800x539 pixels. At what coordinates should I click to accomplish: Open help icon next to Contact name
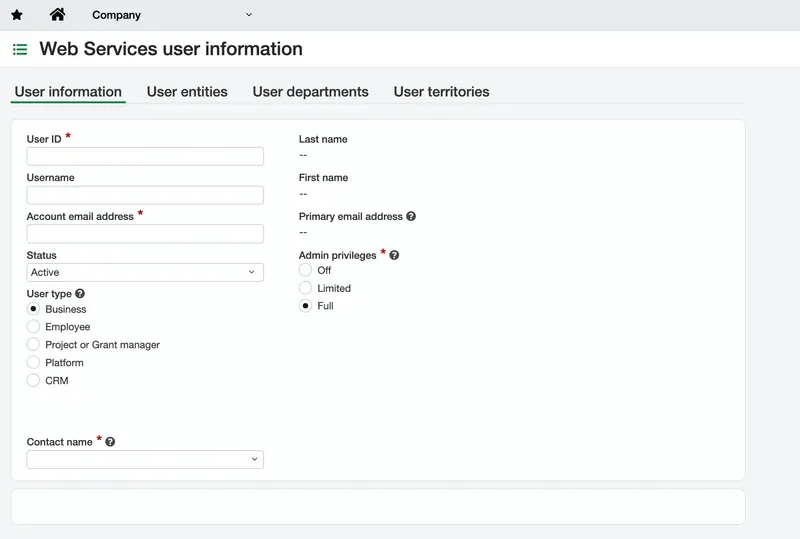pos(110,442)
